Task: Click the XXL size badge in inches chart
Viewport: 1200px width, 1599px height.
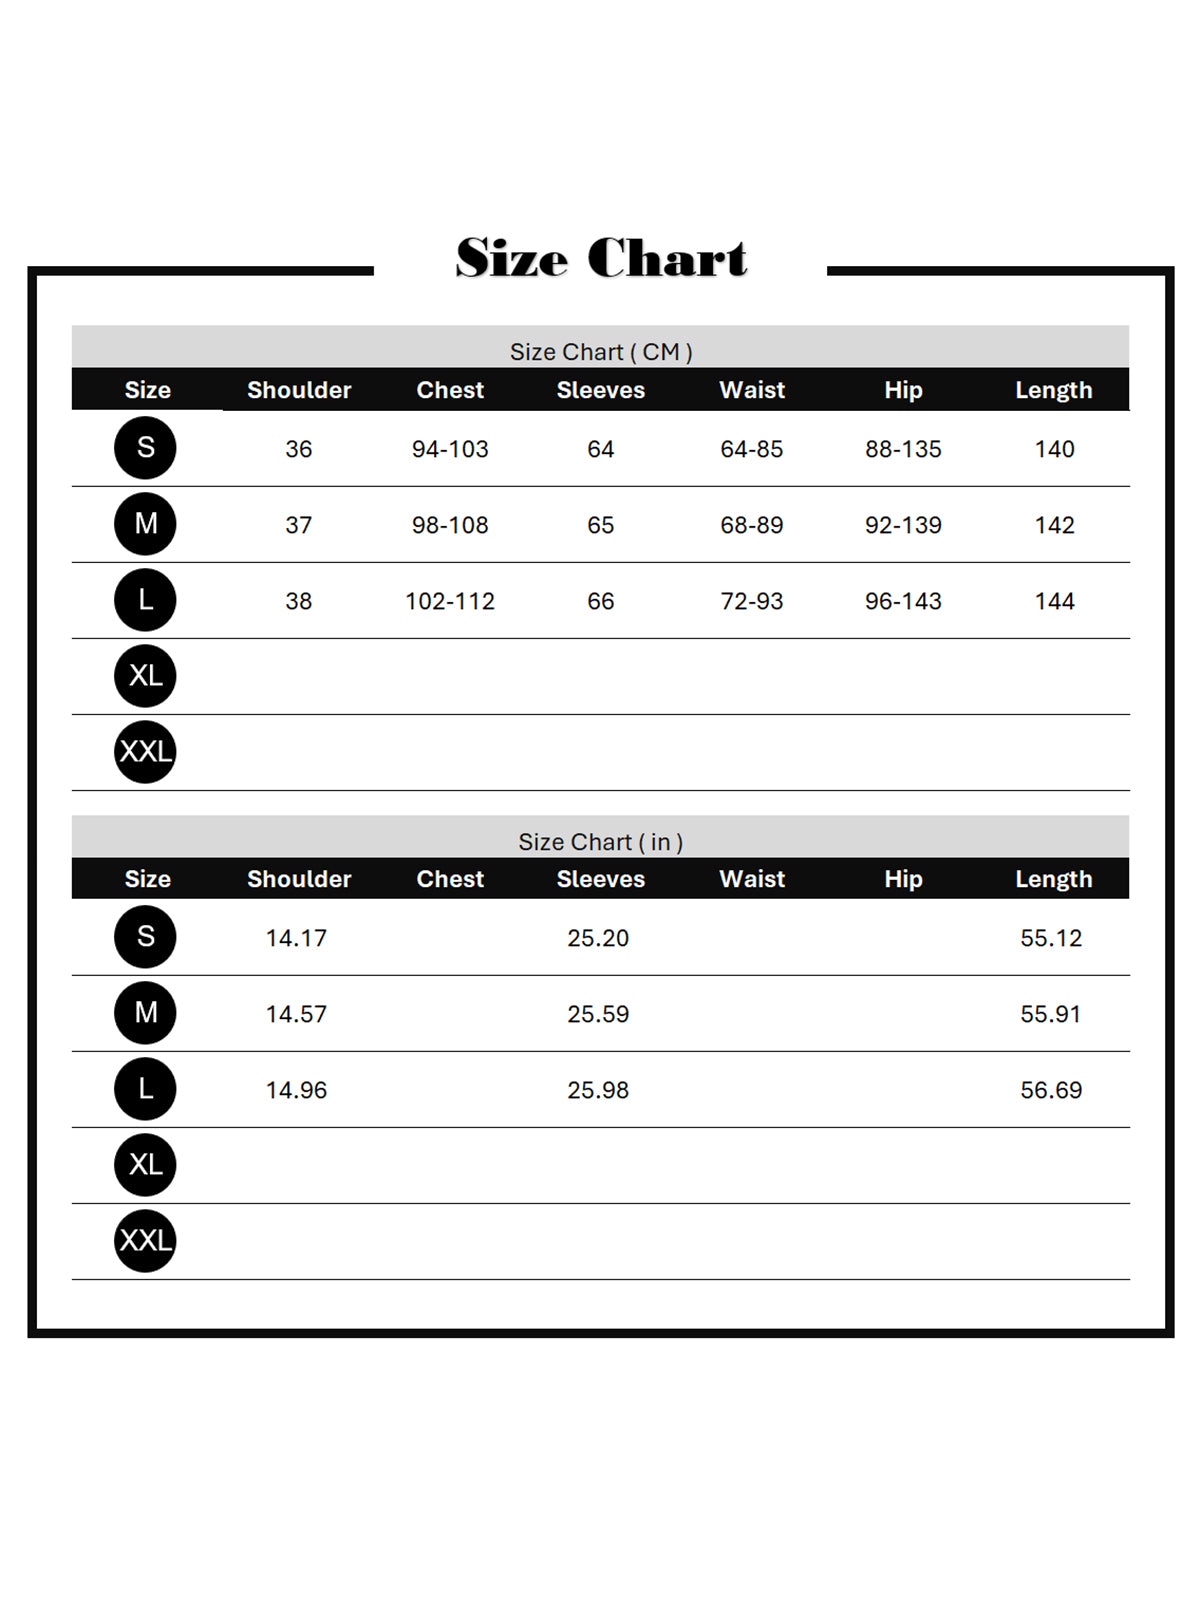Action: [145, 1241]
